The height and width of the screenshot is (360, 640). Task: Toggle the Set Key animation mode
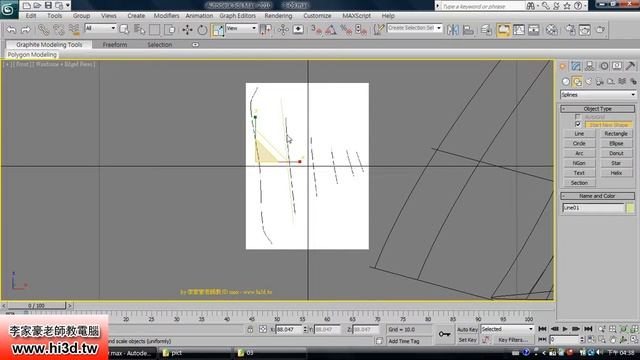pyautogui.click(x=467, y=340)
